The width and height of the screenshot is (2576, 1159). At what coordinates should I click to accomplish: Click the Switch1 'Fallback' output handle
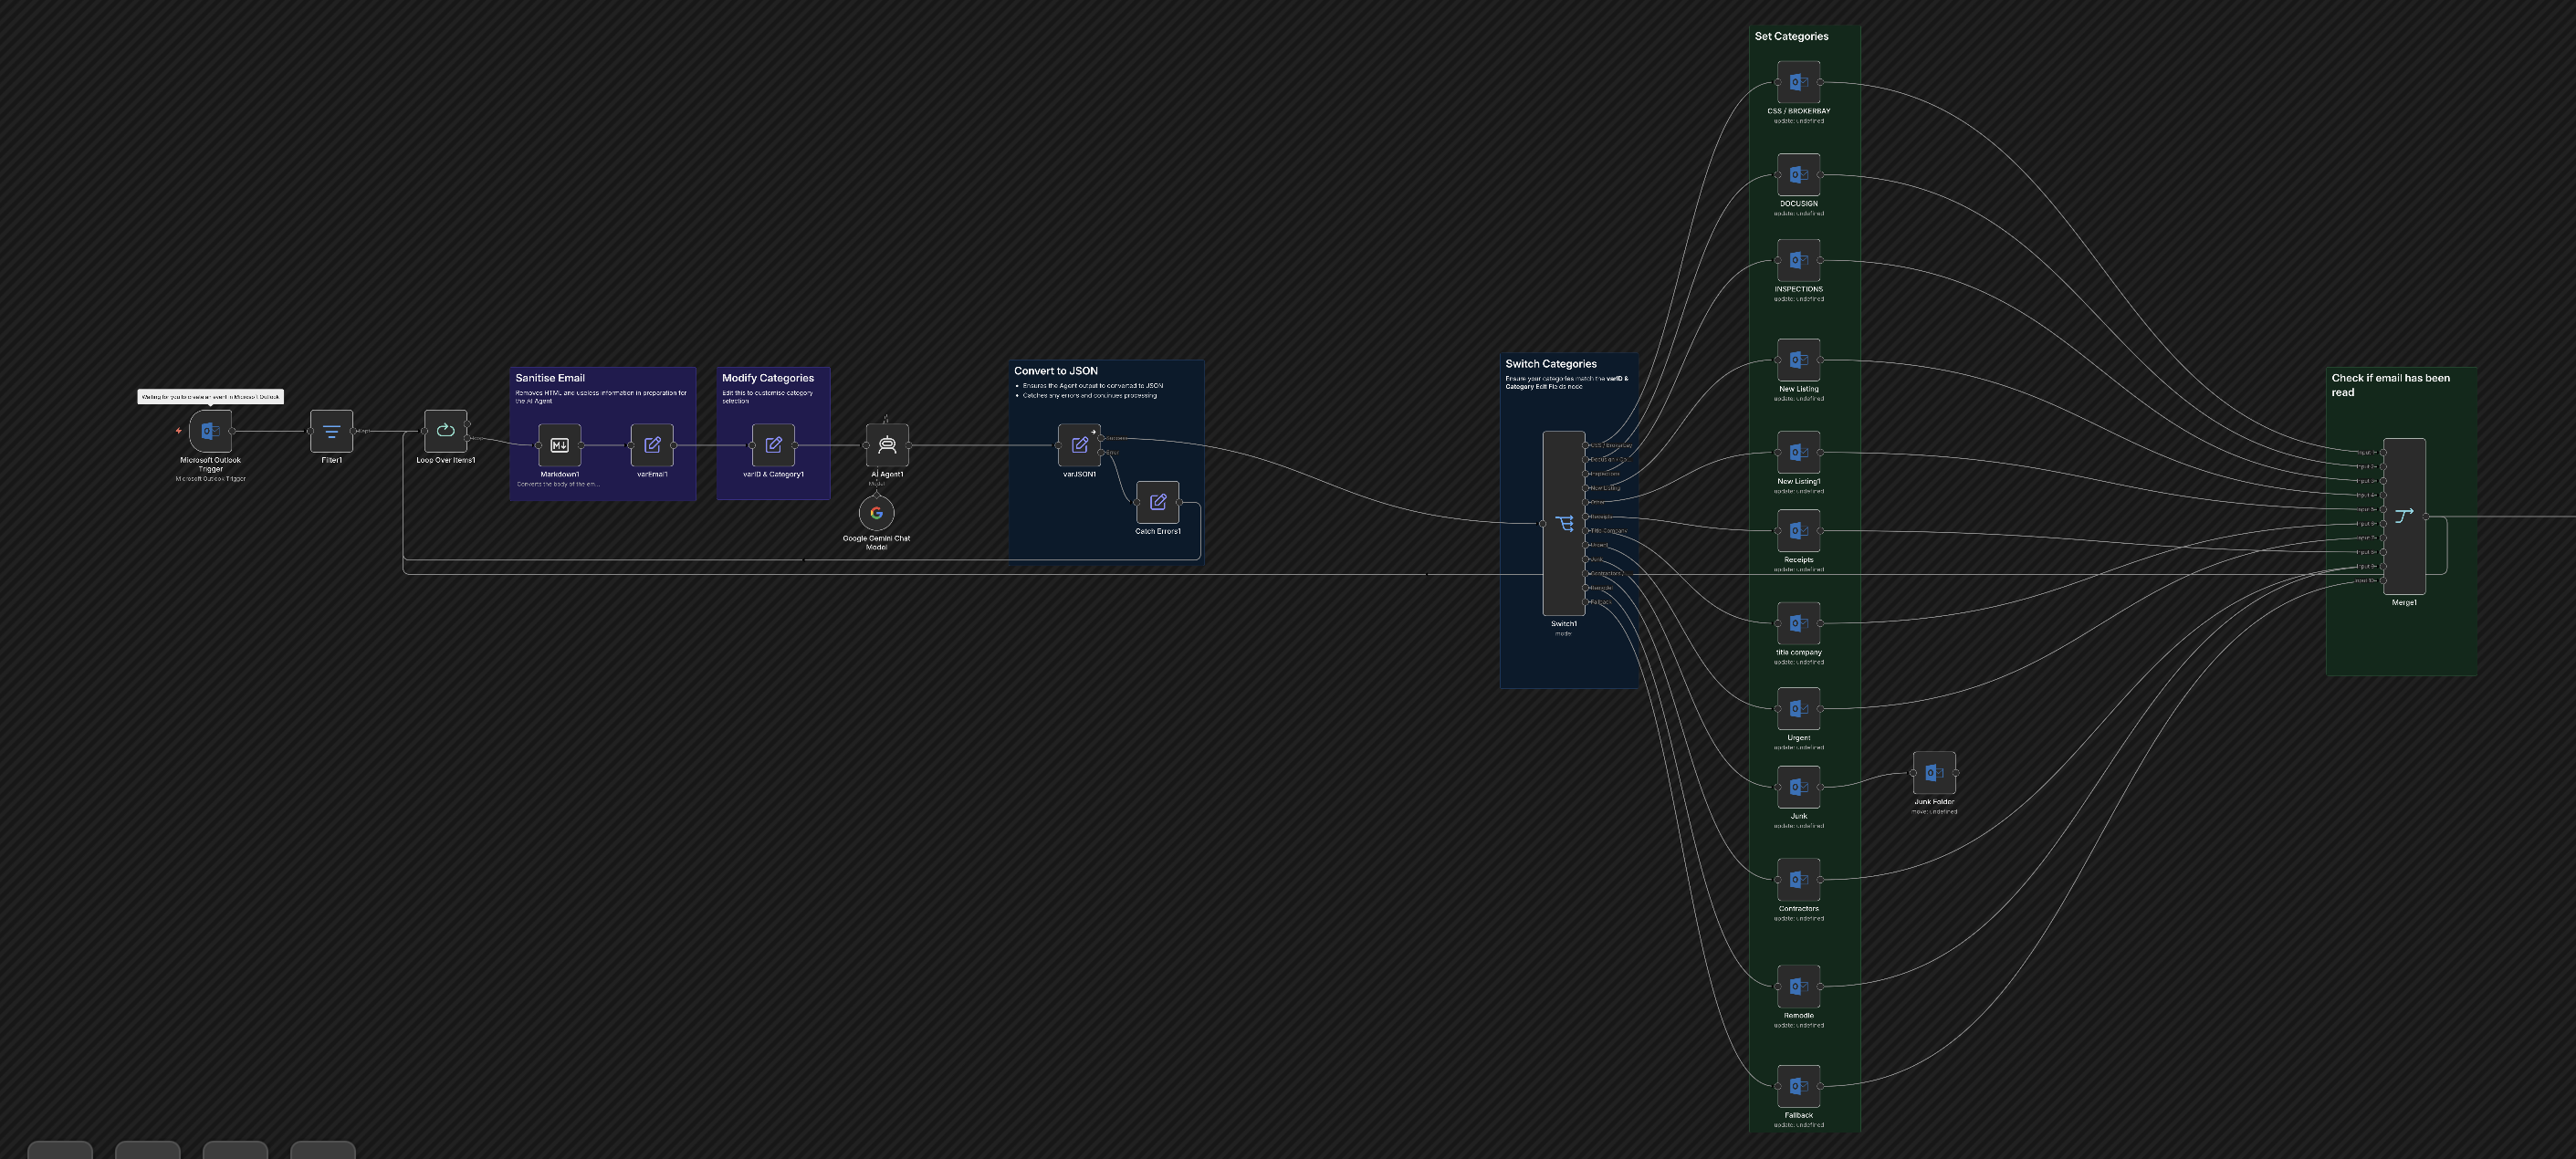tap(1586, 602)
